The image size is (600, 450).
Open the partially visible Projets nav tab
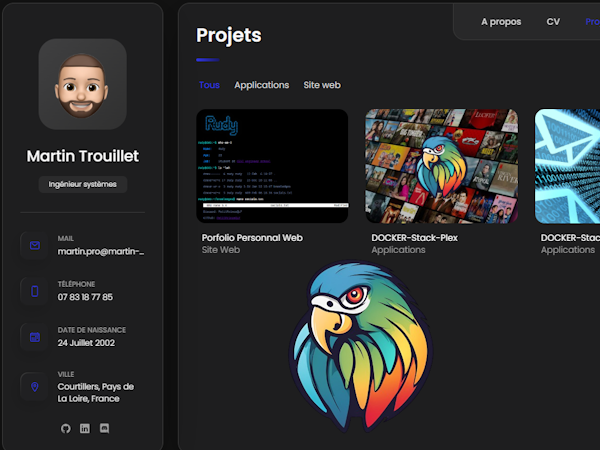592,22
